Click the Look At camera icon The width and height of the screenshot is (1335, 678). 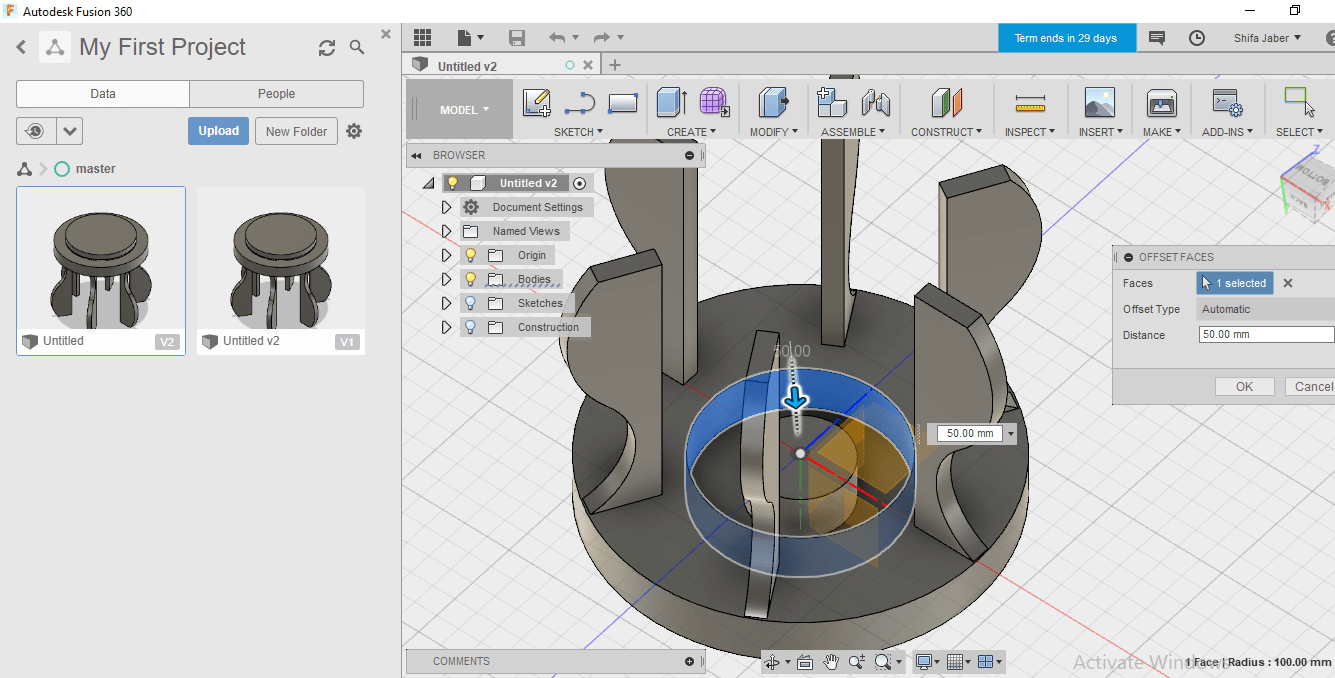pos(805,662)
